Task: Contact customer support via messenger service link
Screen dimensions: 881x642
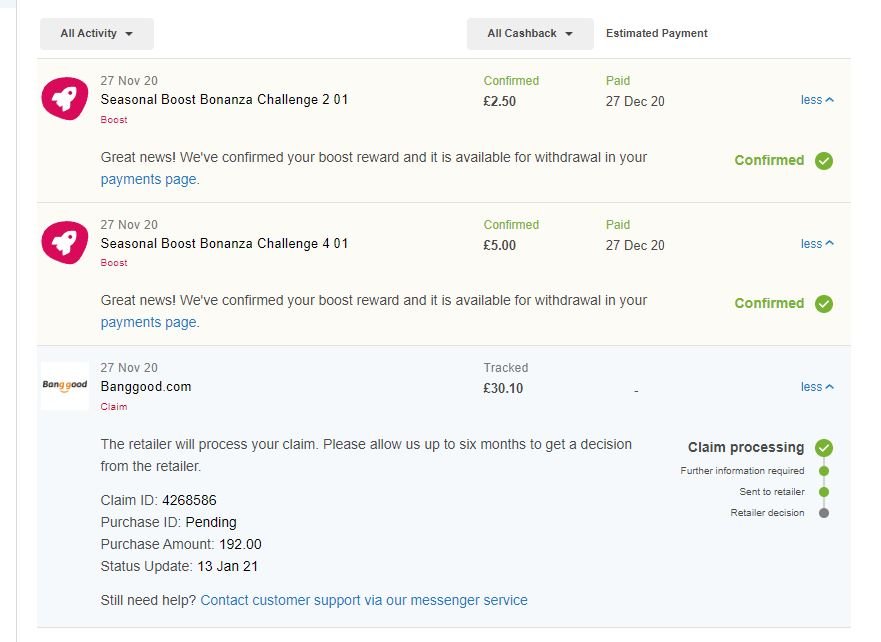Action: click(x=364, y=600)
